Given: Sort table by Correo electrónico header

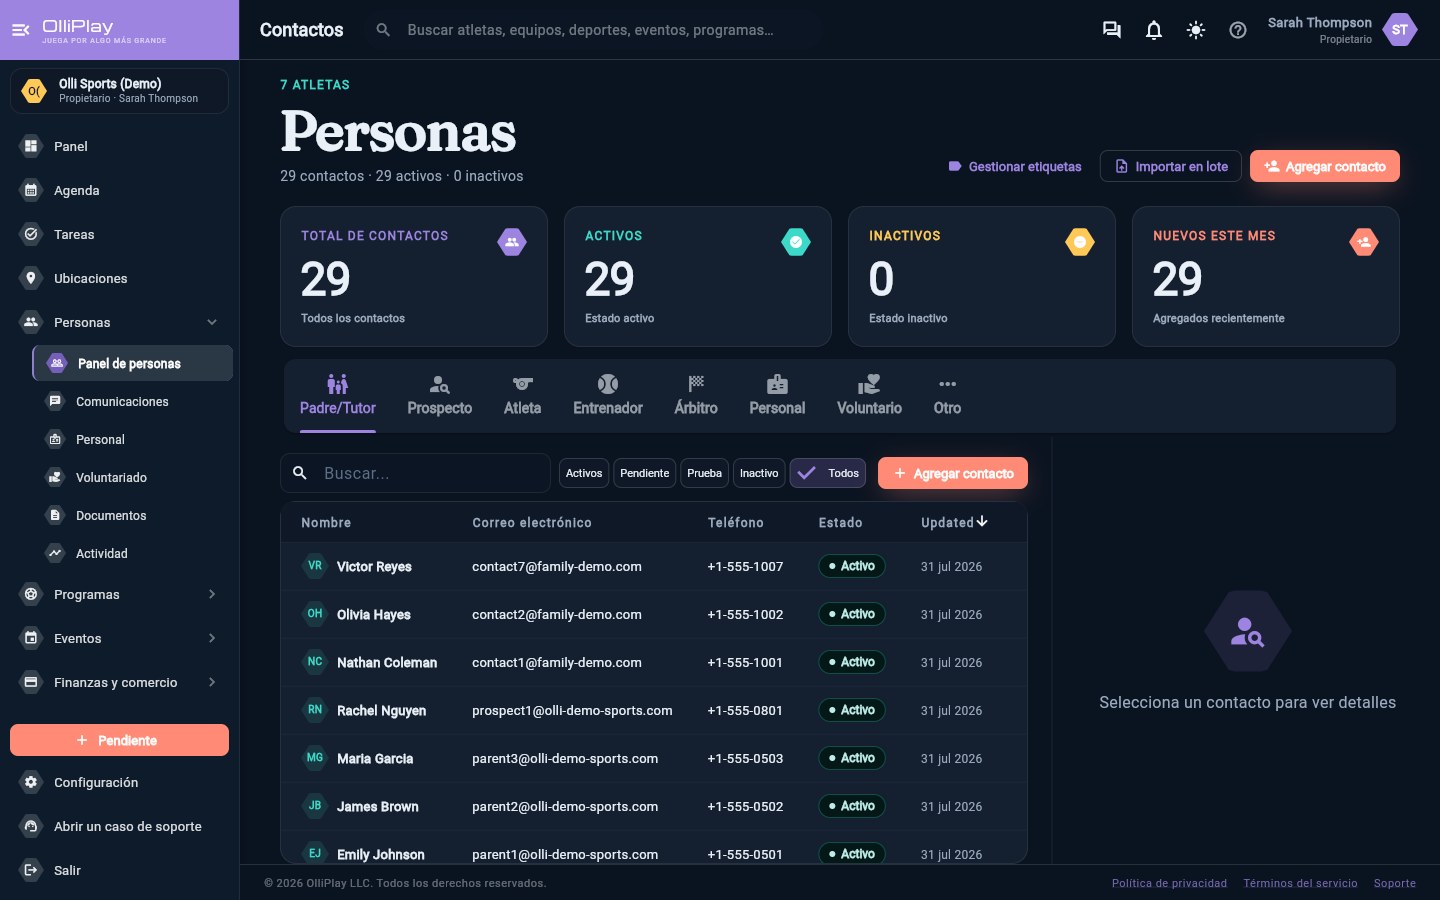Looking at the screenshot, I should [532, 522].
